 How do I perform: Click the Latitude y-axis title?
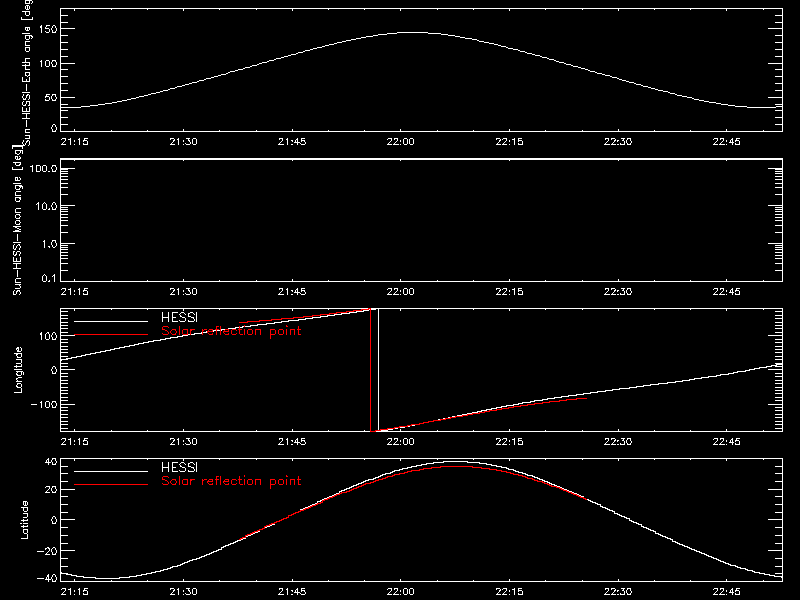coord(23,519)
